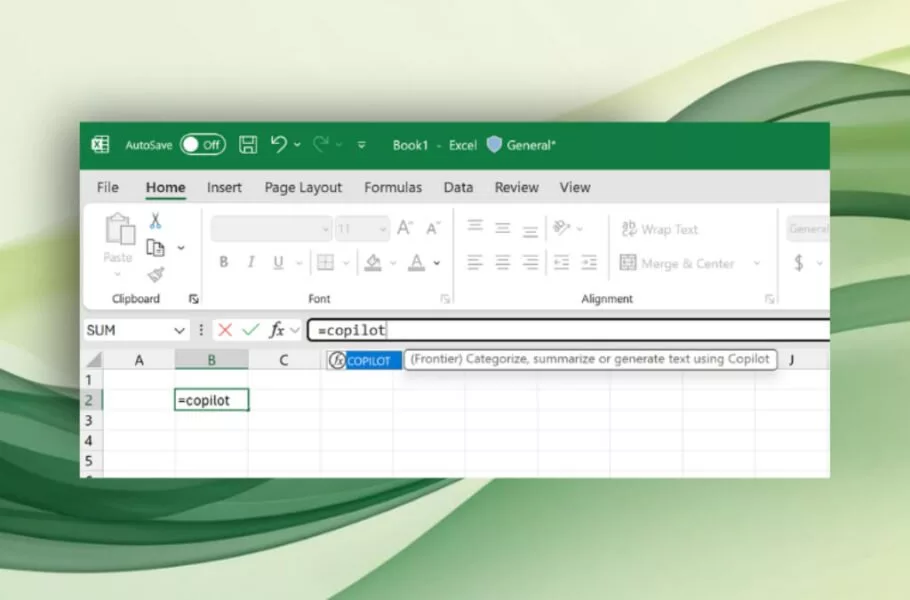Click the Merge & Center button
Viewport: 910px width, 600px height.
(677, 263)
